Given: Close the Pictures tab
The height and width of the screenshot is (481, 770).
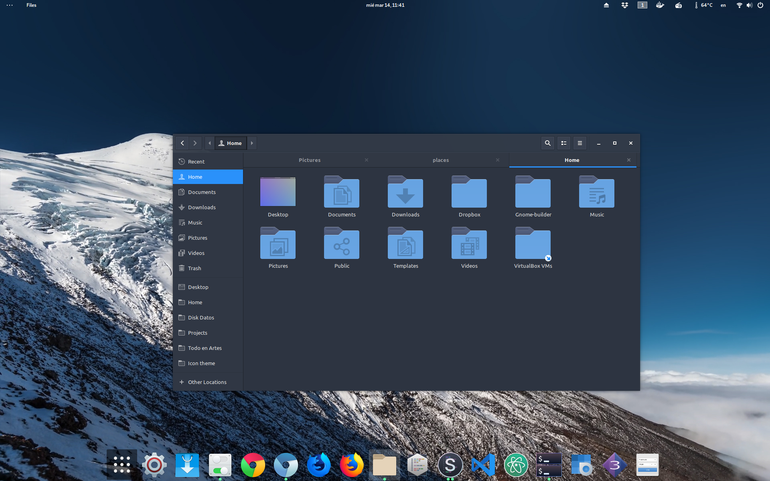Looking at the screenshot, I should click(x=366, y=160).
